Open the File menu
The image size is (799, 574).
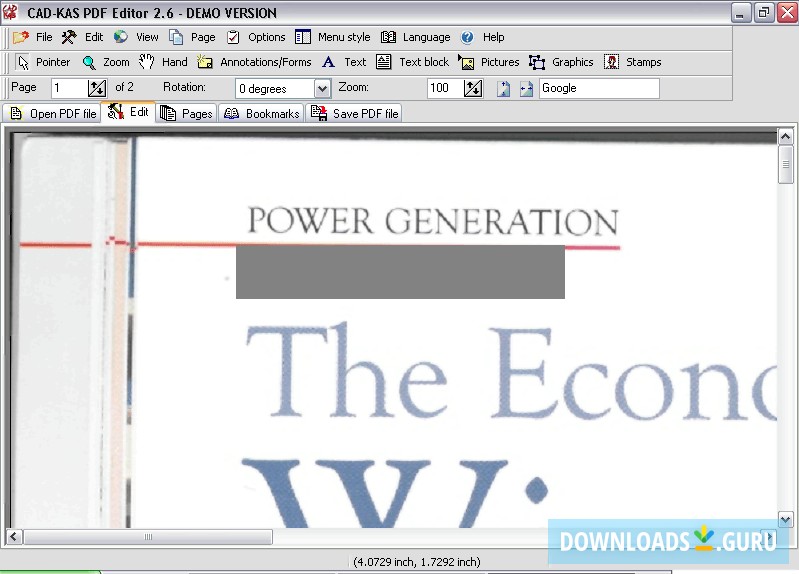[44, 37]
